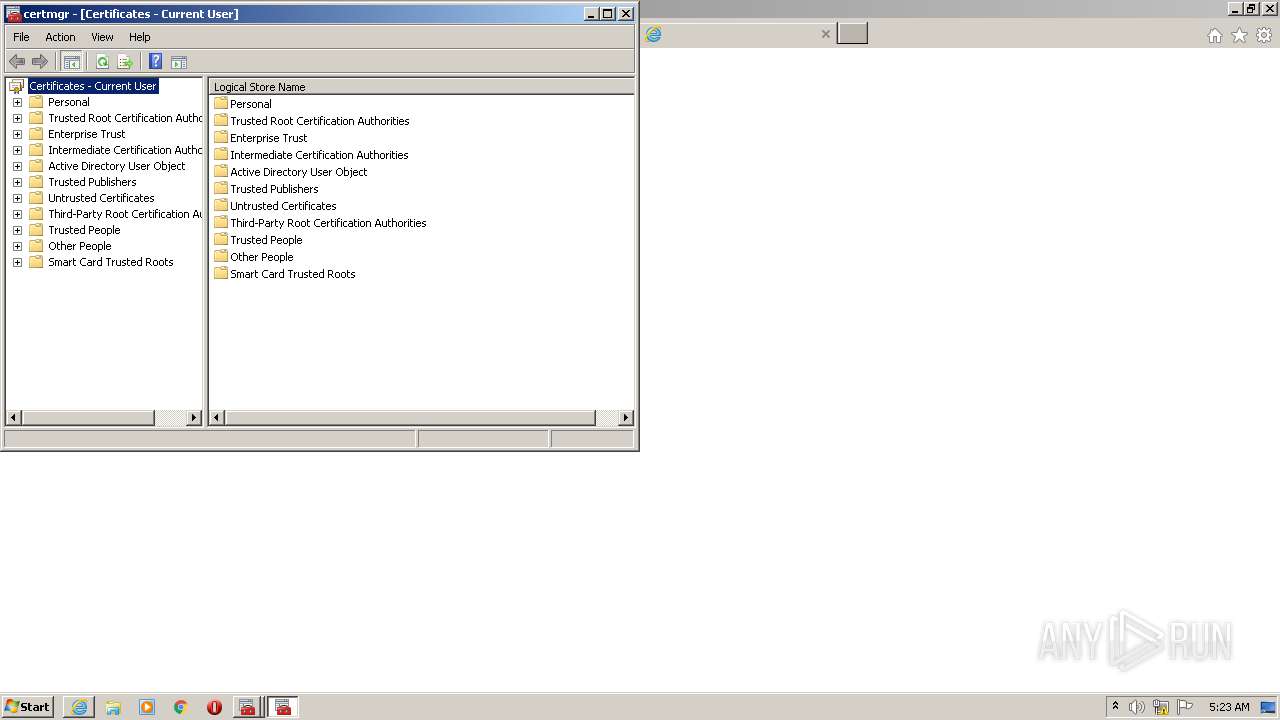Click the network tray icon

pos(1161,707)
